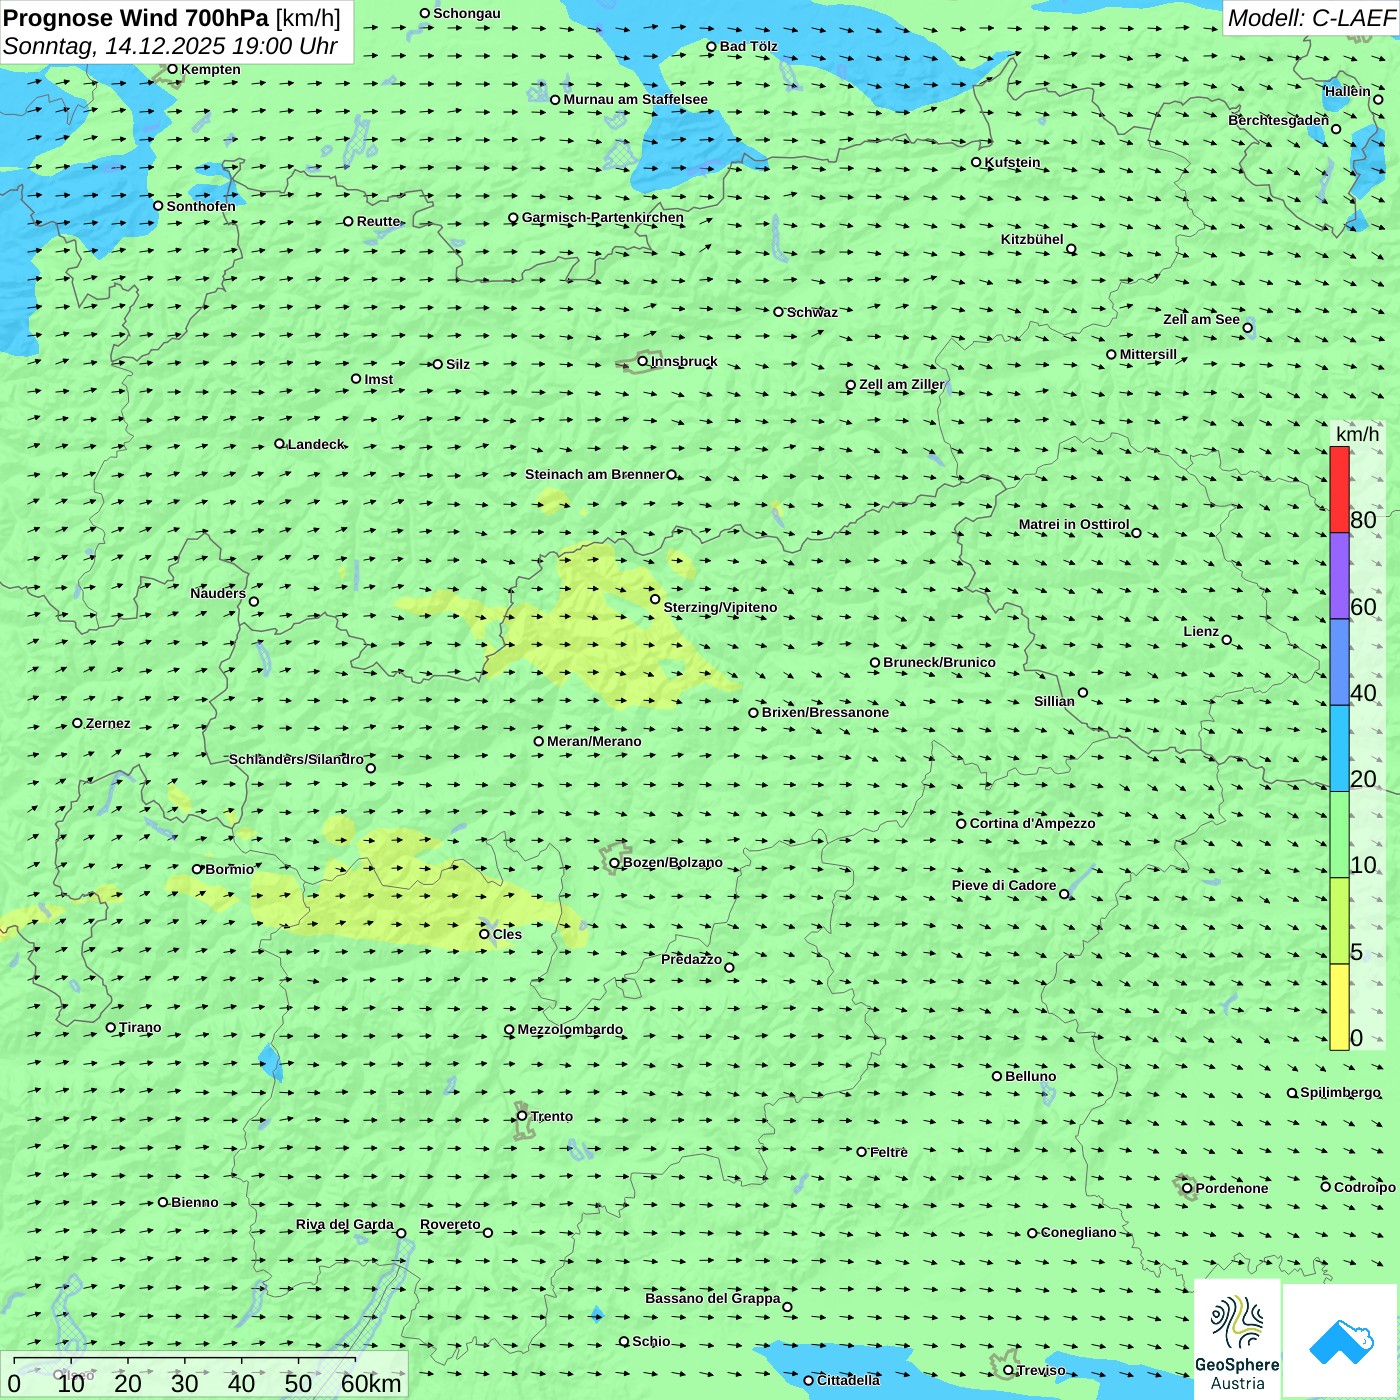Screen dimensions: 1400x1400
Task: Click the 'Bad Tölz' town label
Action: click(x=749, y=46)
